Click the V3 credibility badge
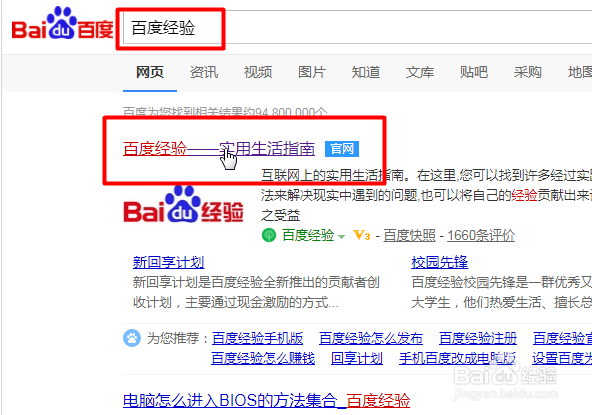The height and width of the screenshot is (415, 592). pos(361,236)
